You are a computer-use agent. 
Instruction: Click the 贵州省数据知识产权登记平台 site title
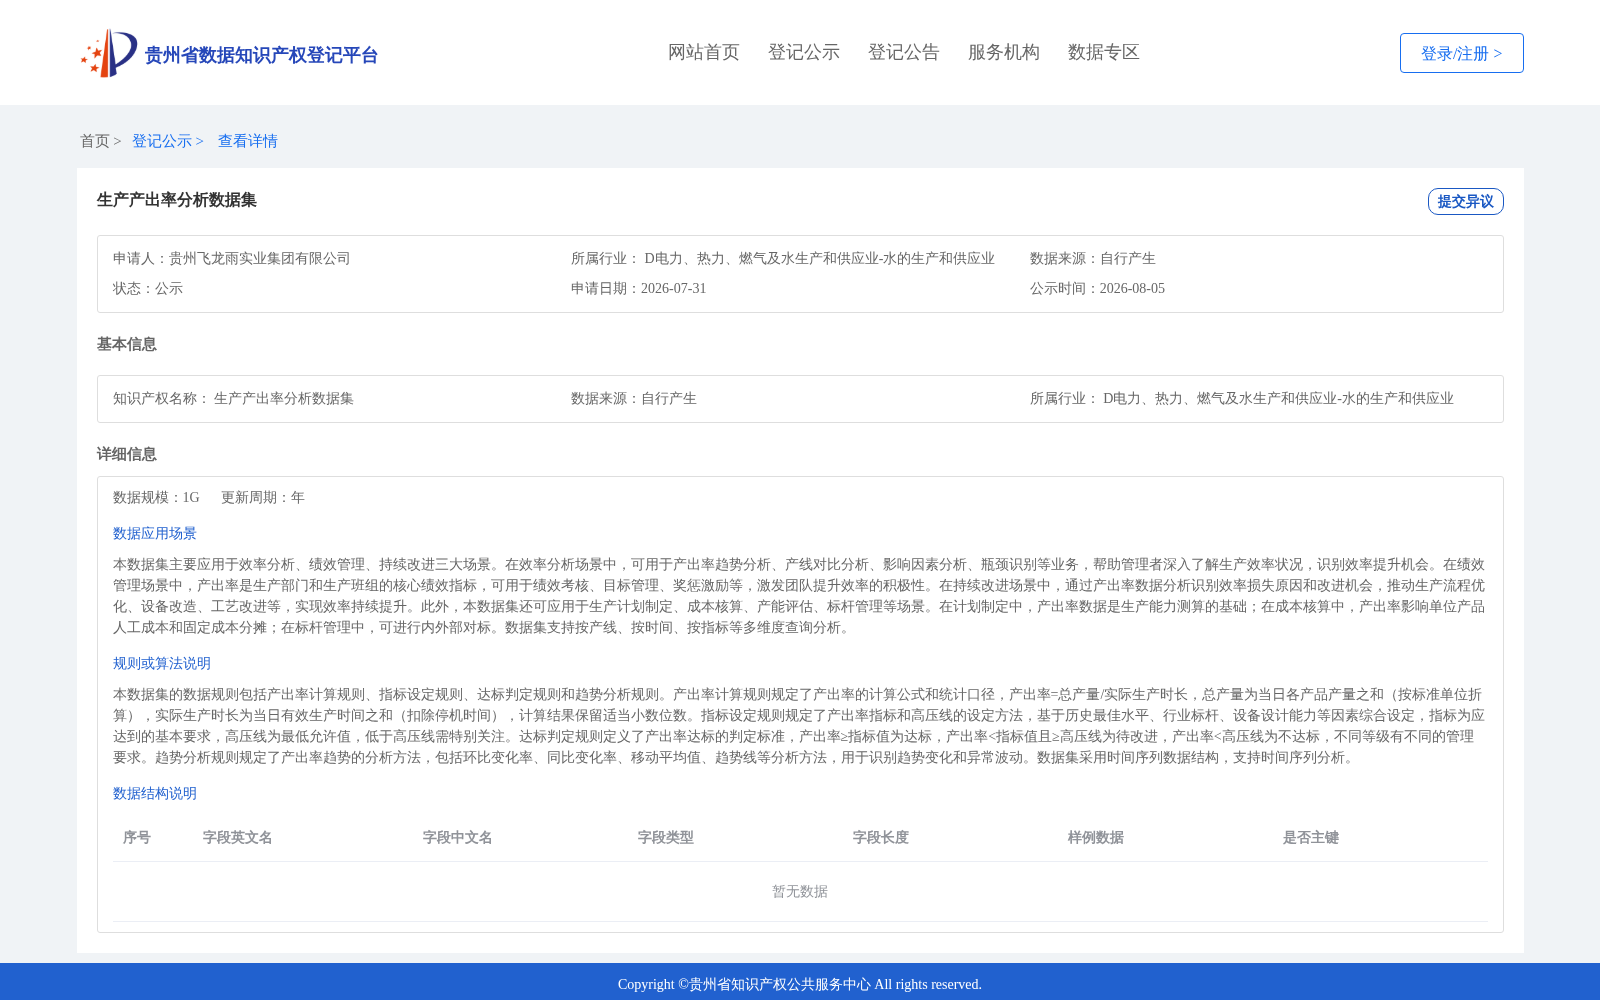coord(261,55)
